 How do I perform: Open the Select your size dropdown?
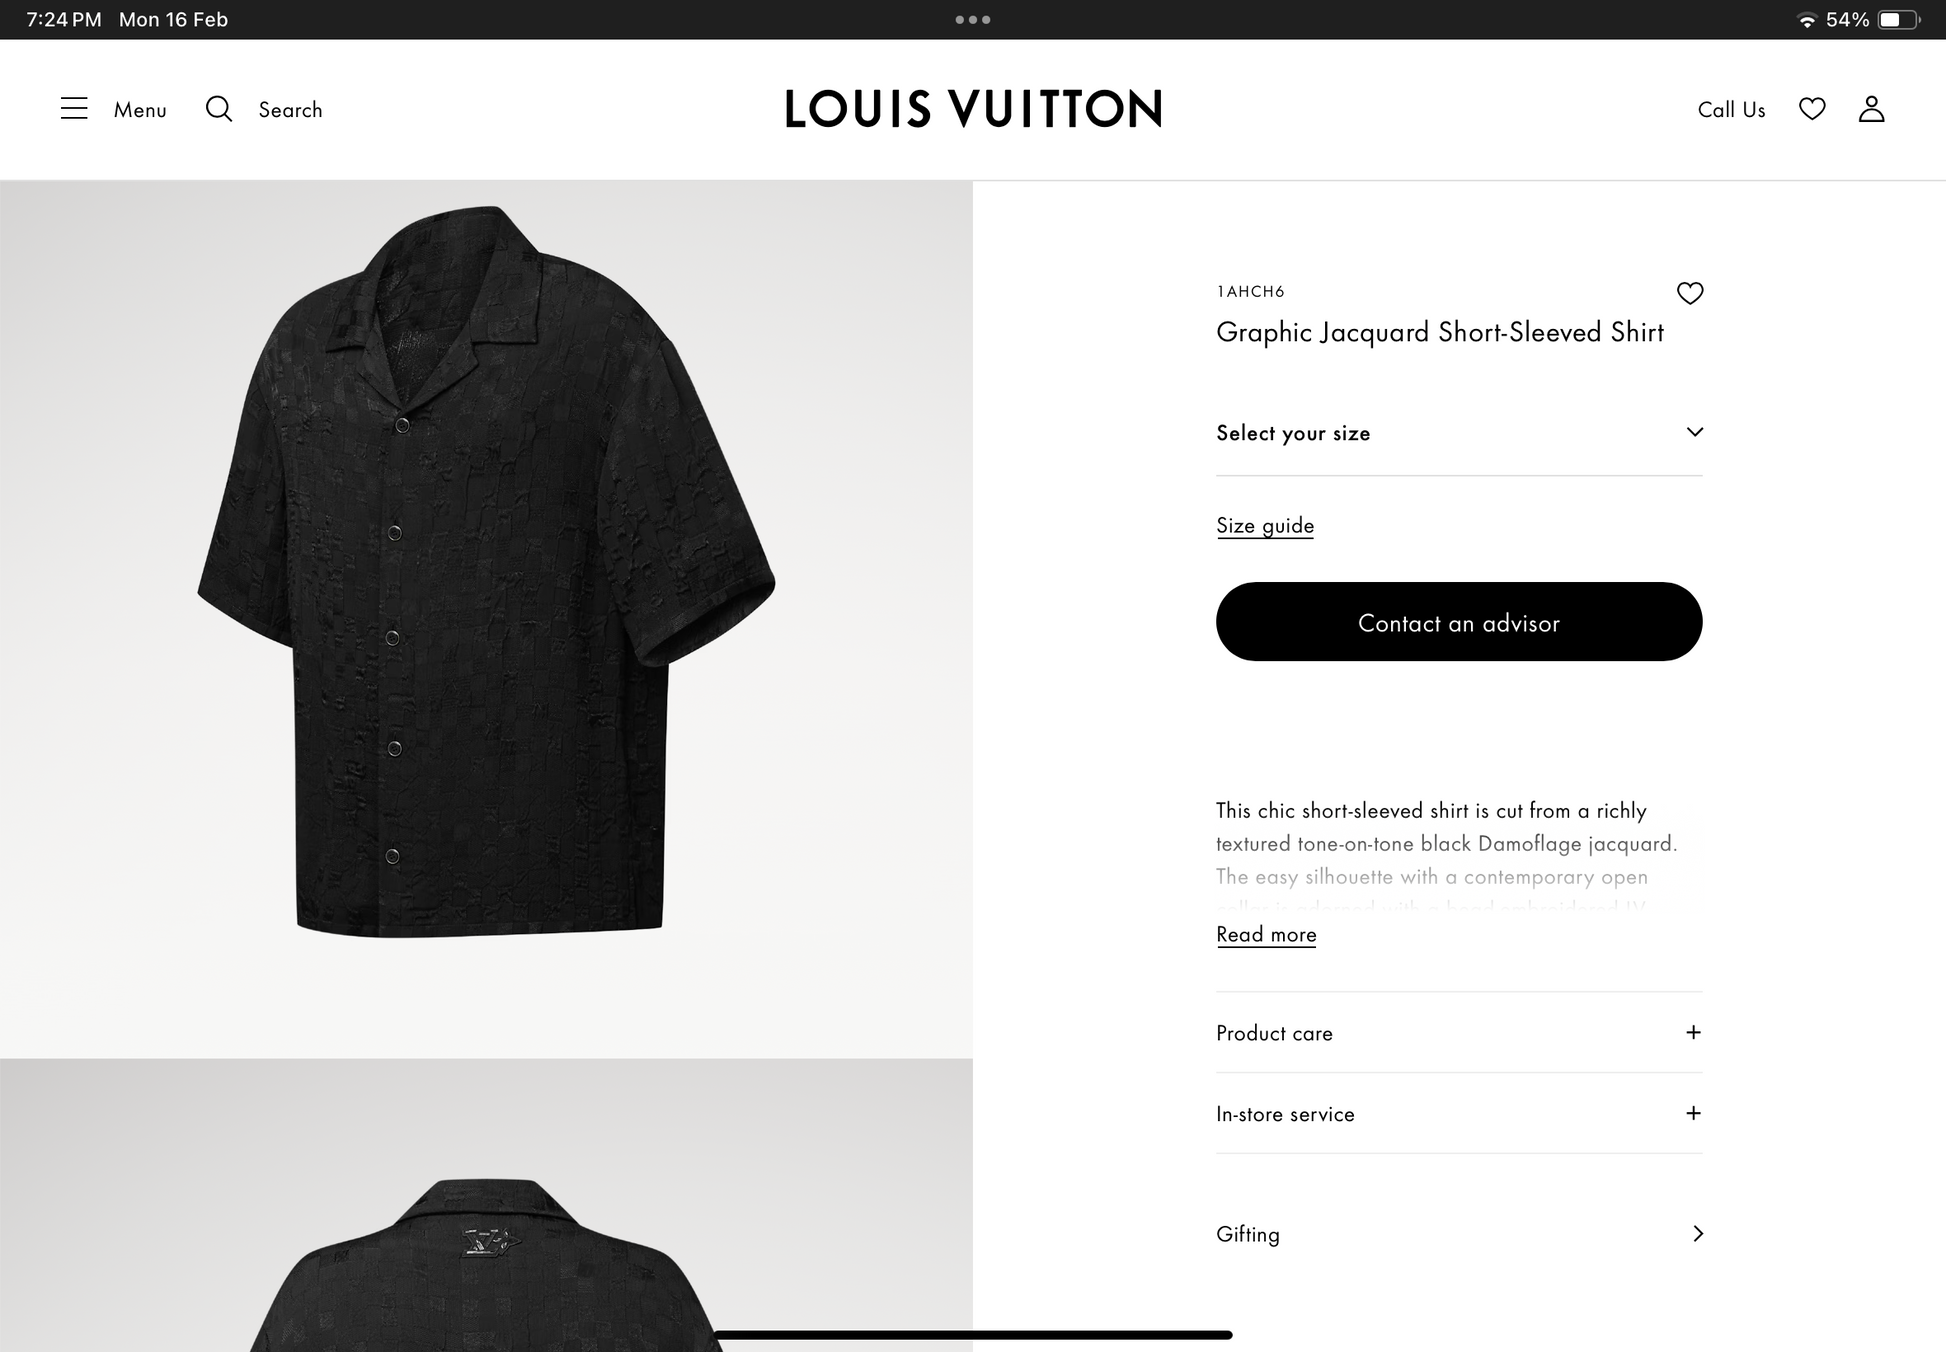click(1458, 433)
